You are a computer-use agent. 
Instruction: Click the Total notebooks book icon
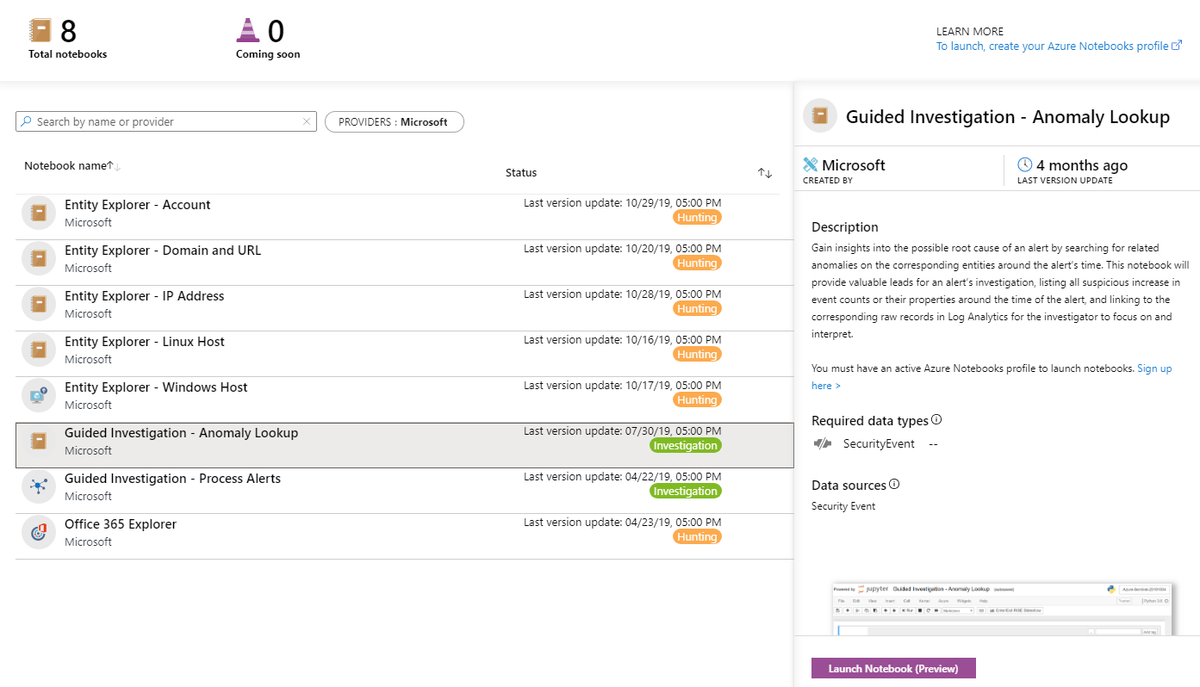[x=42, y=31]
